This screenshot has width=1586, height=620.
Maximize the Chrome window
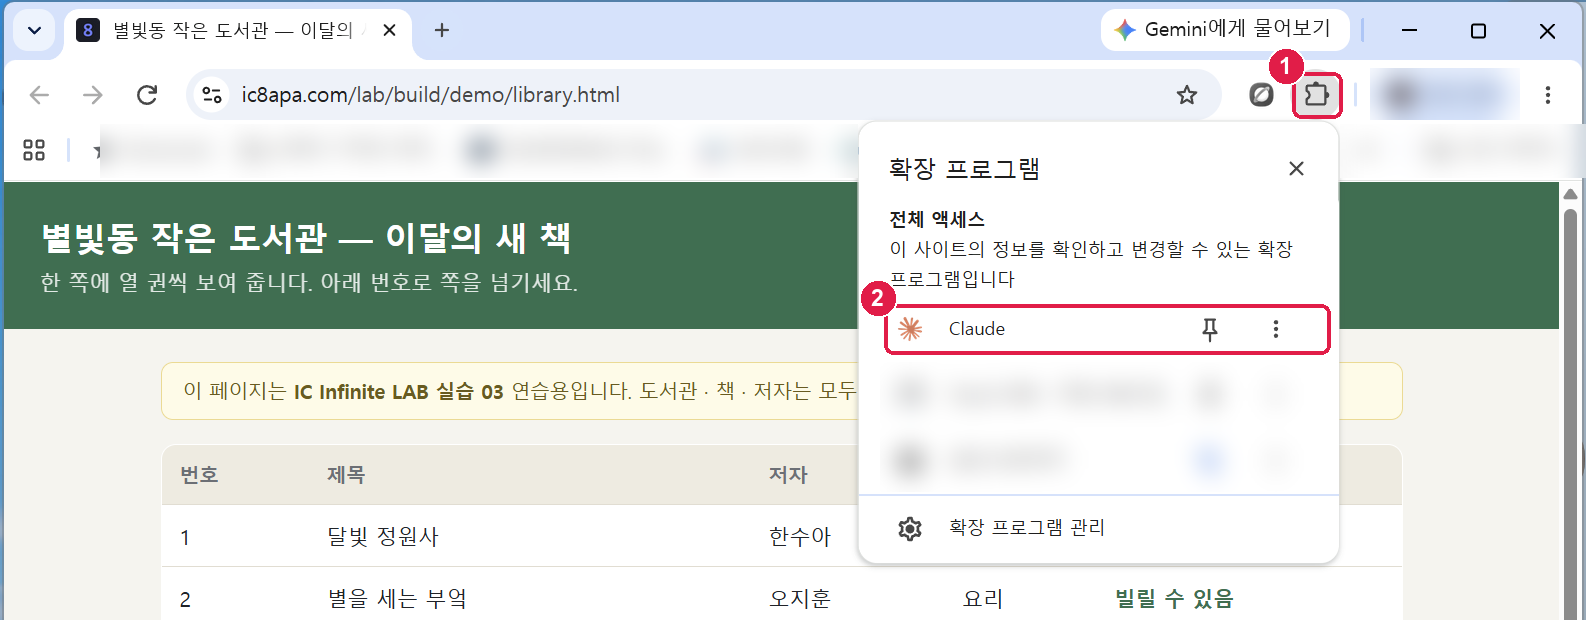tap(1478, 30)
